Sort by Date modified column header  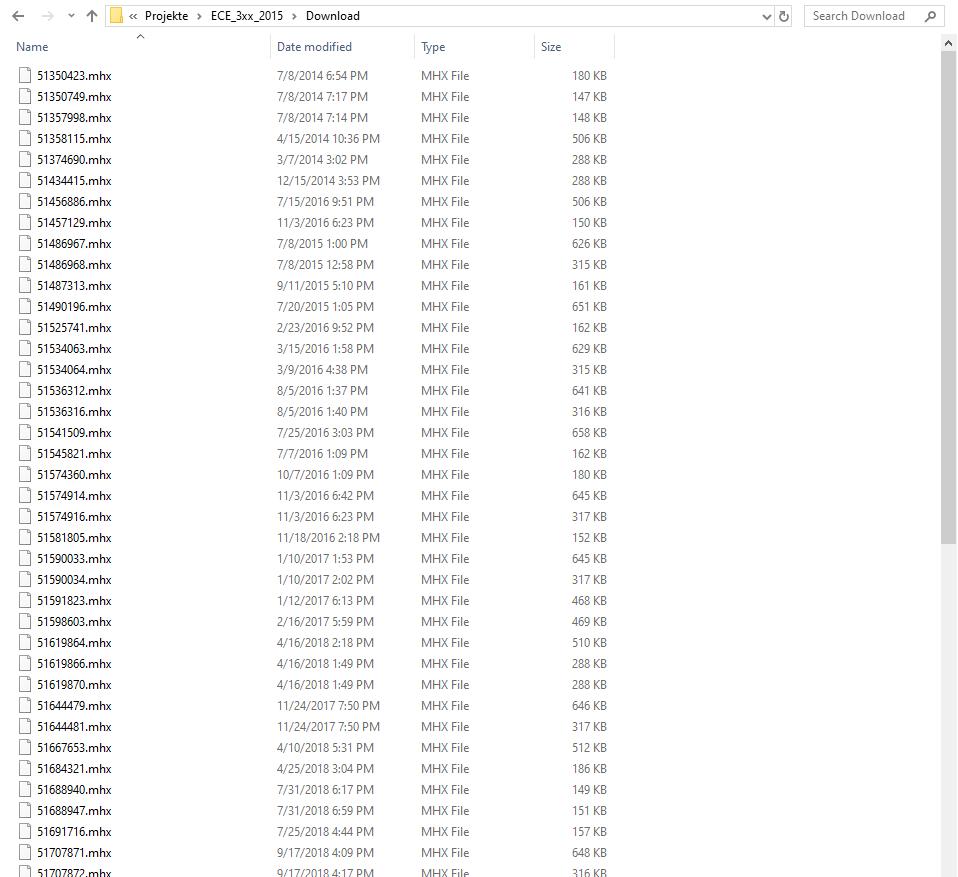coord(314,46)
